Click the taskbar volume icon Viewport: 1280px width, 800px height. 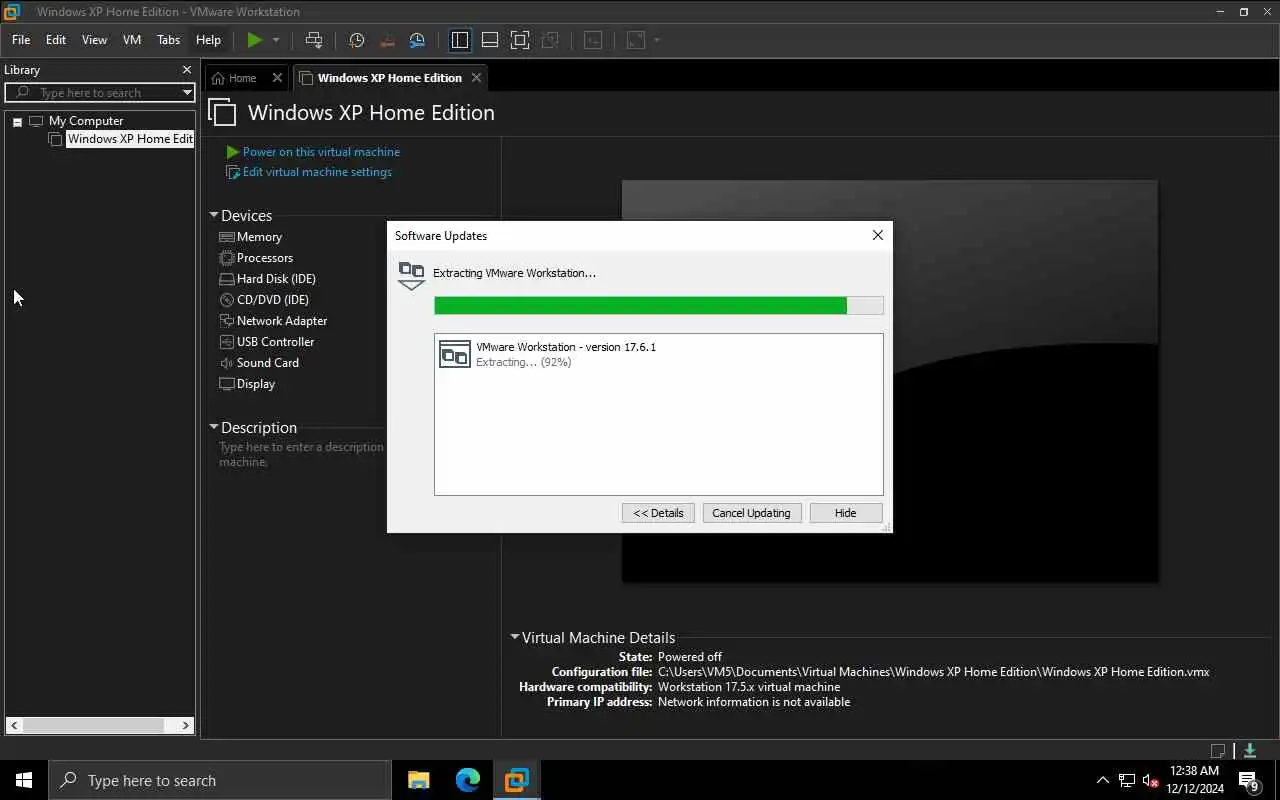(1150, 780)
